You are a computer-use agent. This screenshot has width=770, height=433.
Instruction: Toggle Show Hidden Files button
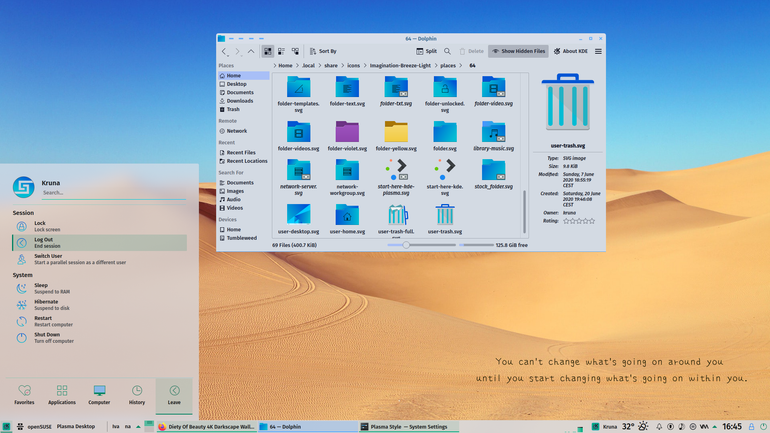[x=518, y=51]
